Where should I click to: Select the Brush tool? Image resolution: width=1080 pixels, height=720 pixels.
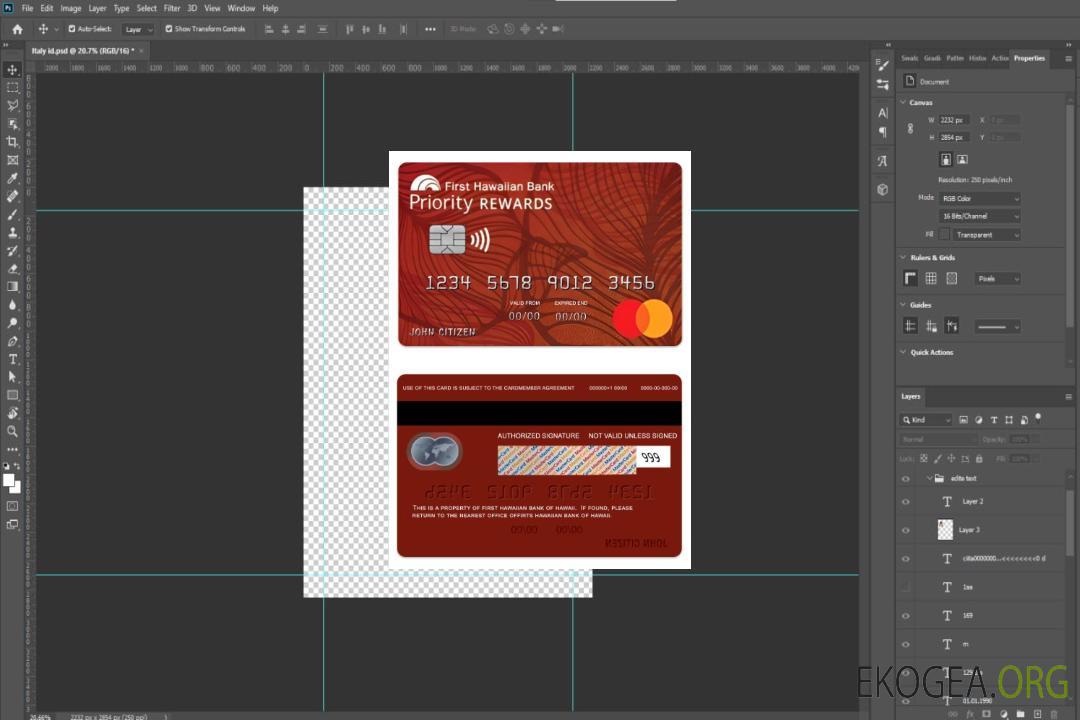(12, 214)
